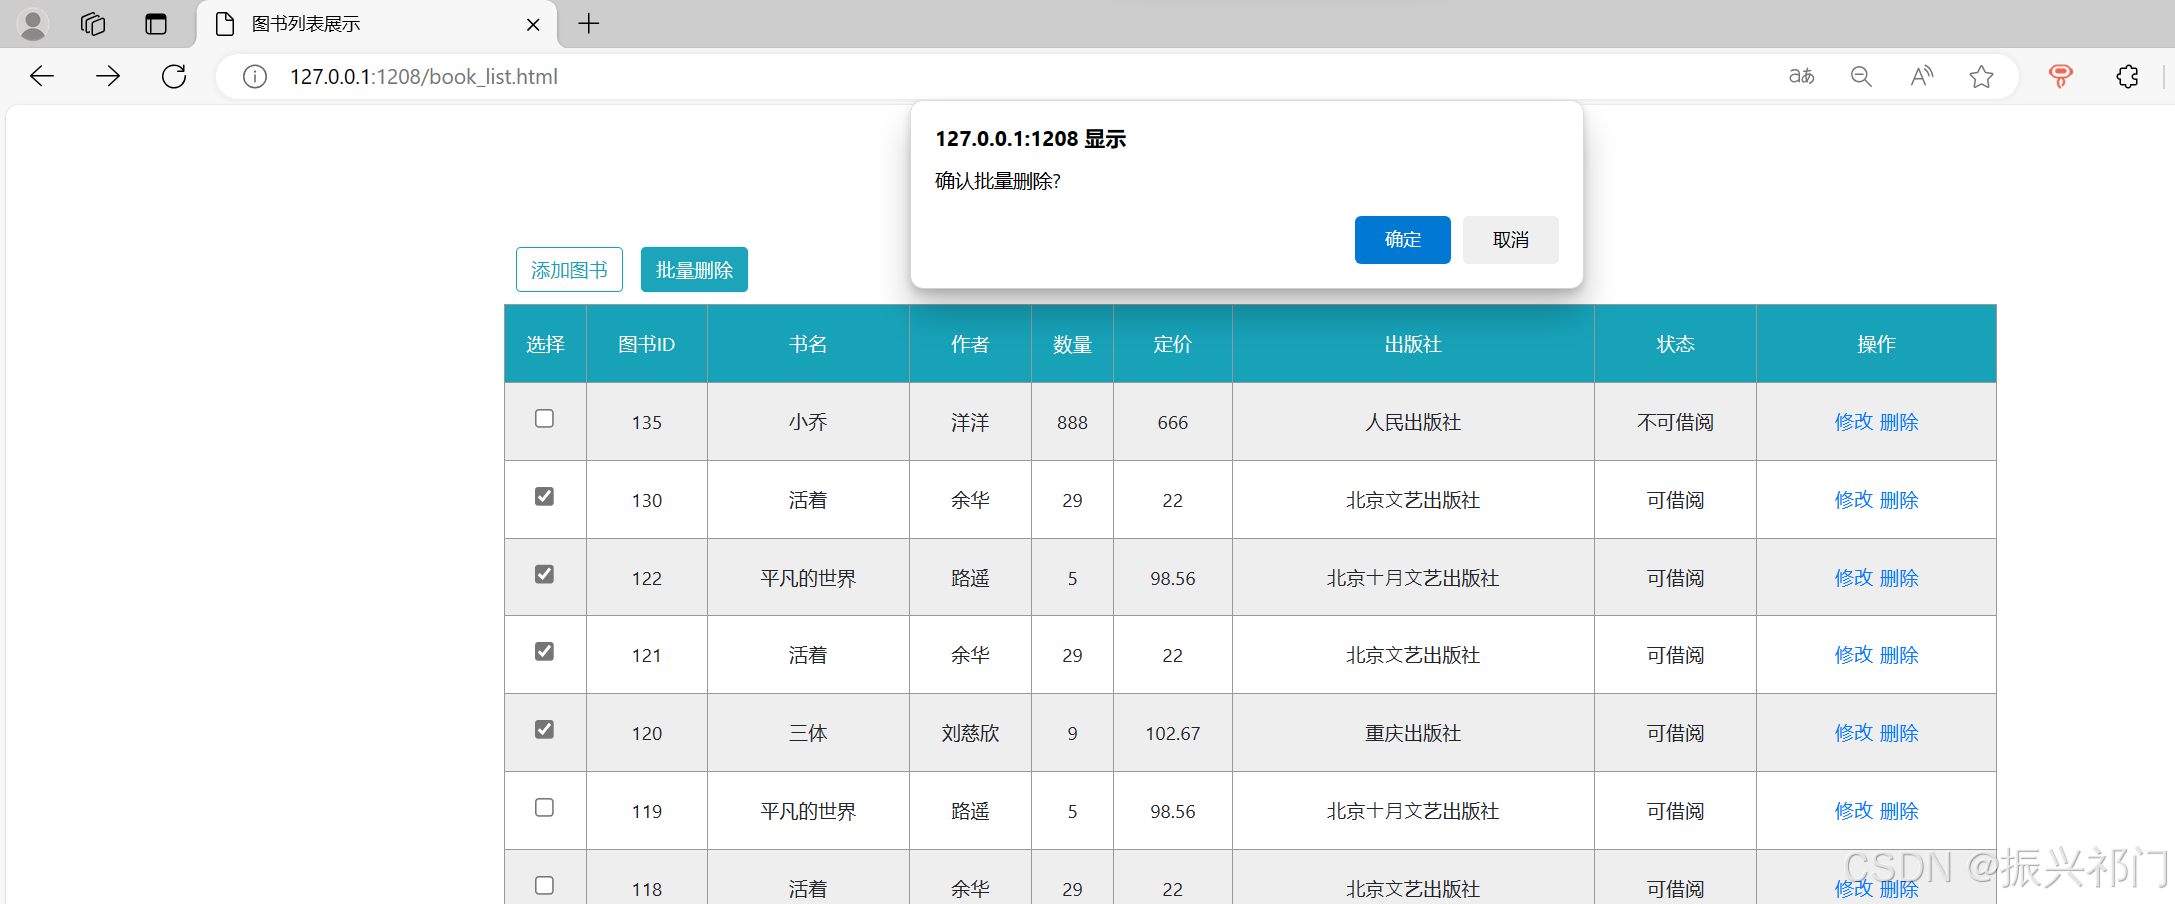
Task: Click the 选择 column header
Action: [545, 344]
